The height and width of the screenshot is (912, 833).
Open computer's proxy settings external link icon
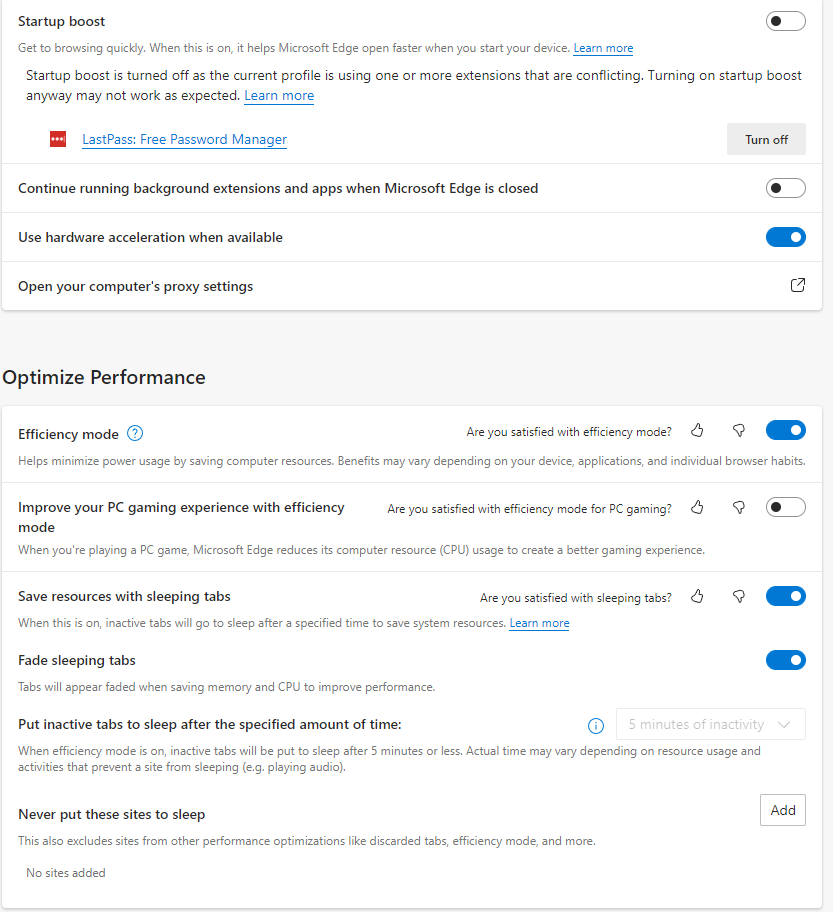(x=797, y=286)
